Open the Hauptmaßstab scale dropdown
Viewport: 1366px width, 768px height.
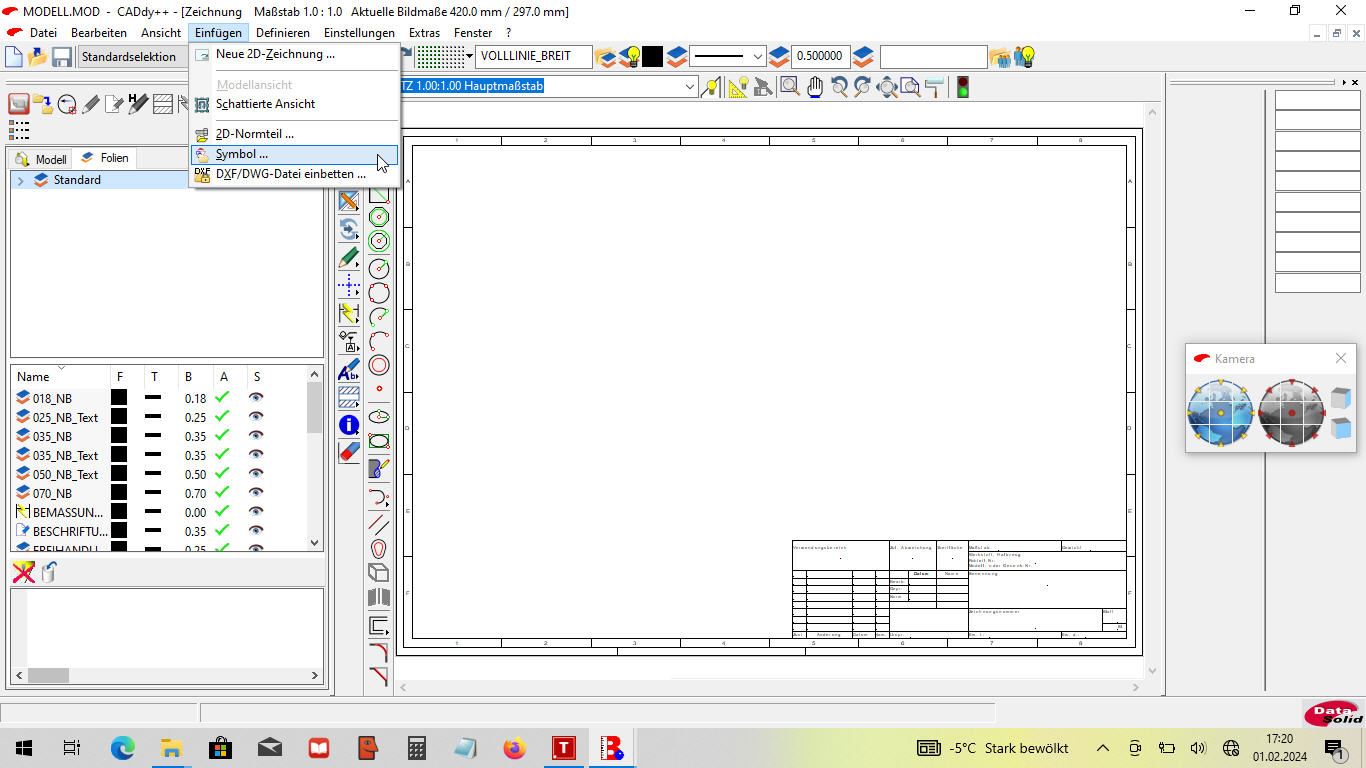[689, 86]
